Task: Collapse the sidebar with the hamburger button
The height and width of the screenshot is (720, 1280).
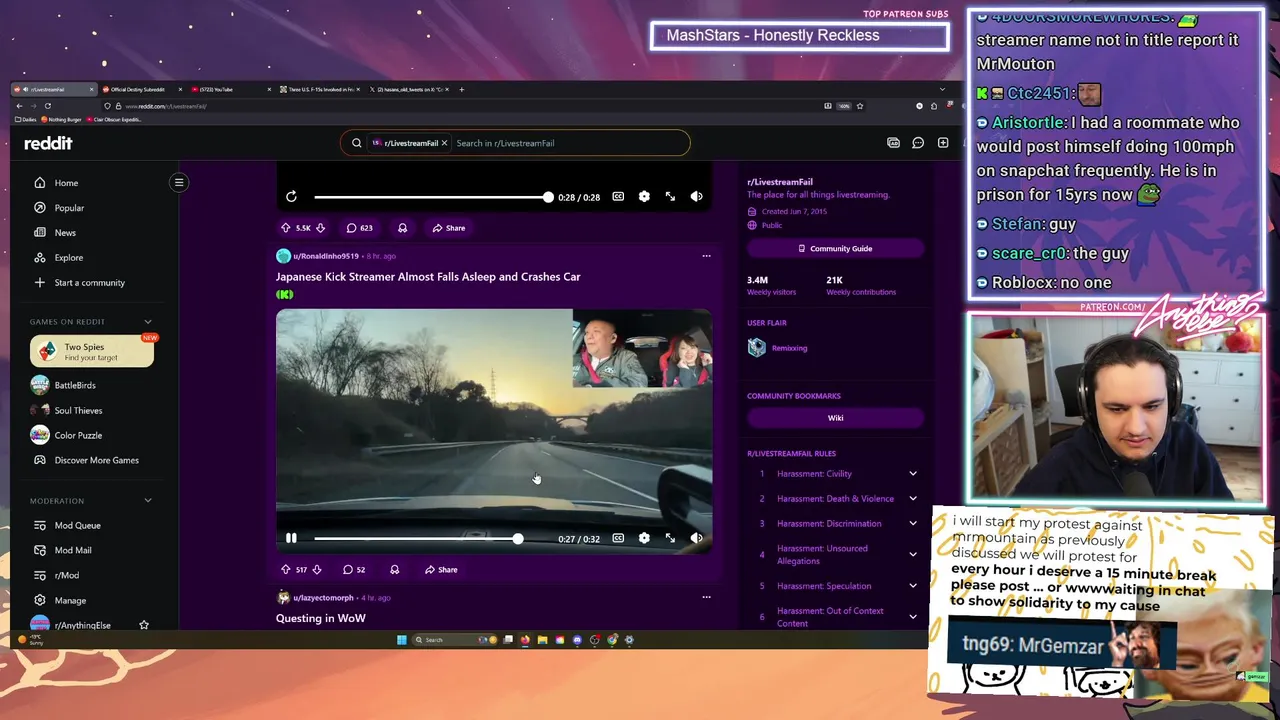Action: tap(179, 182)
